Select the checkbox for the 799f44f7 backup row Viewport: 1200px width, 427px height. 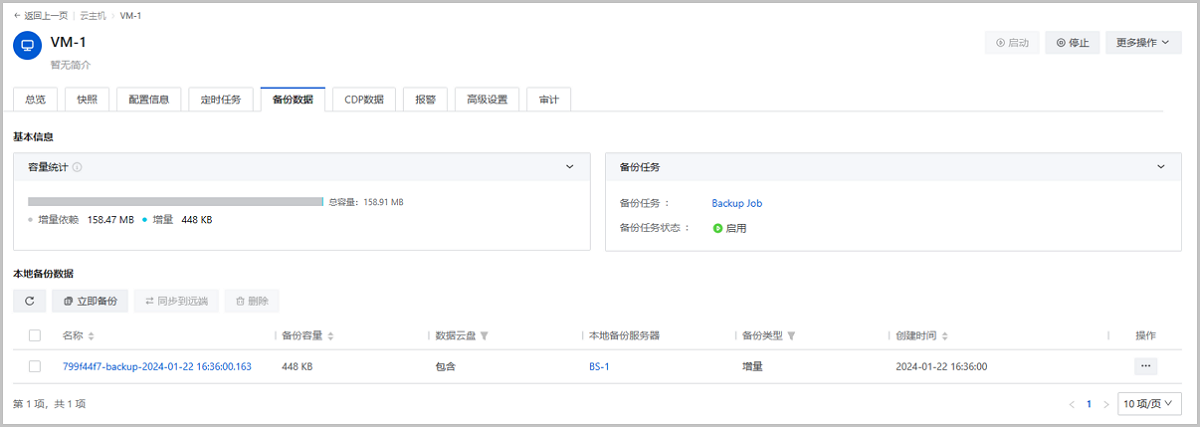35,366
